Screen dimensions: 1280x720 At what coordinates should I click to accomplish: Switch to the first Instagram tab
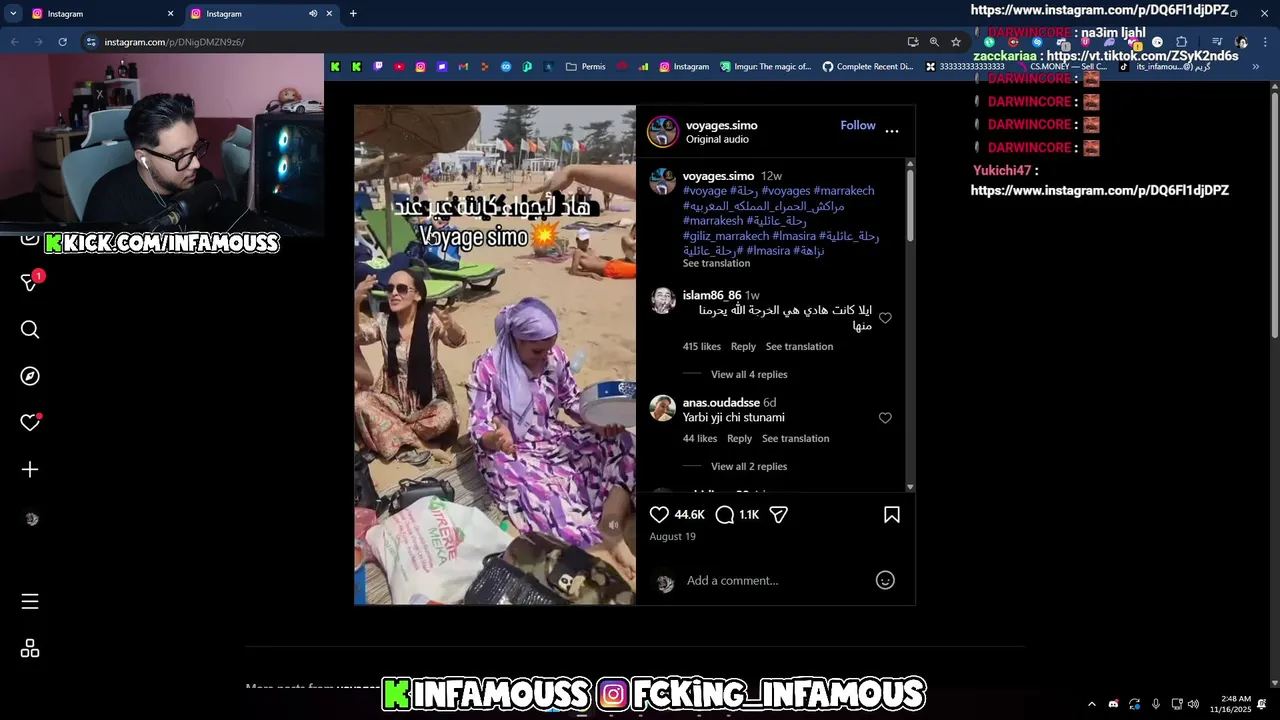(103, 14)
